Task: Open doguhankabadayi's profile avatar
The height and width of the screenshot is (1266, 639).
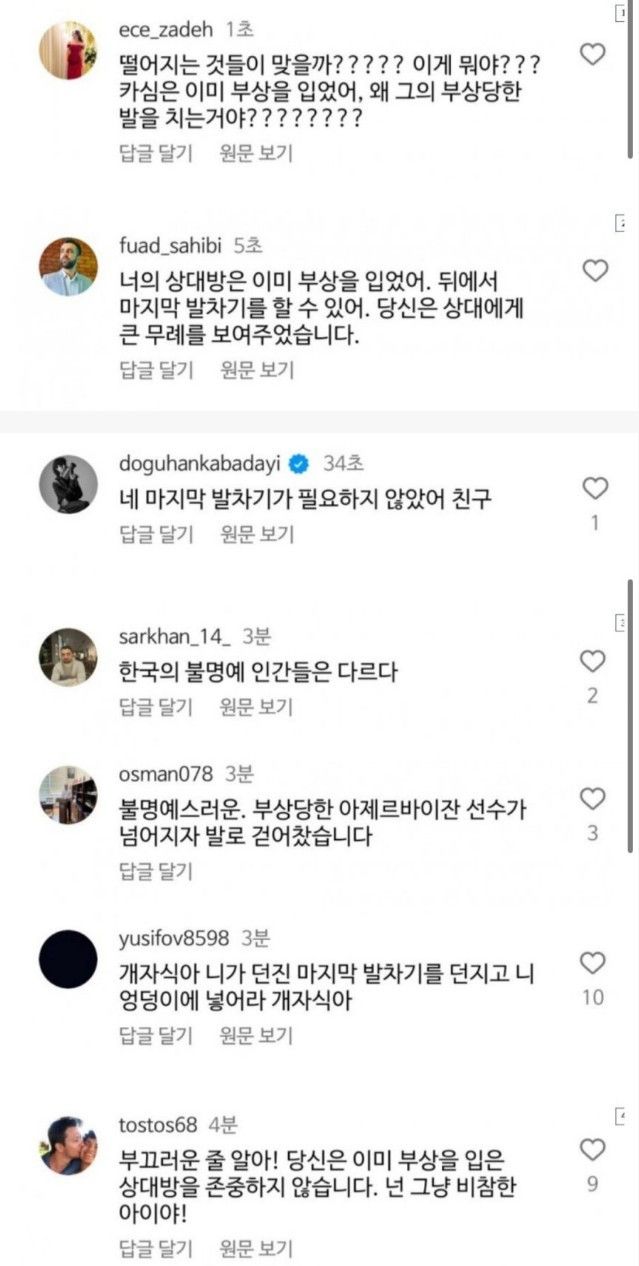Action: [x=68, y=484]
